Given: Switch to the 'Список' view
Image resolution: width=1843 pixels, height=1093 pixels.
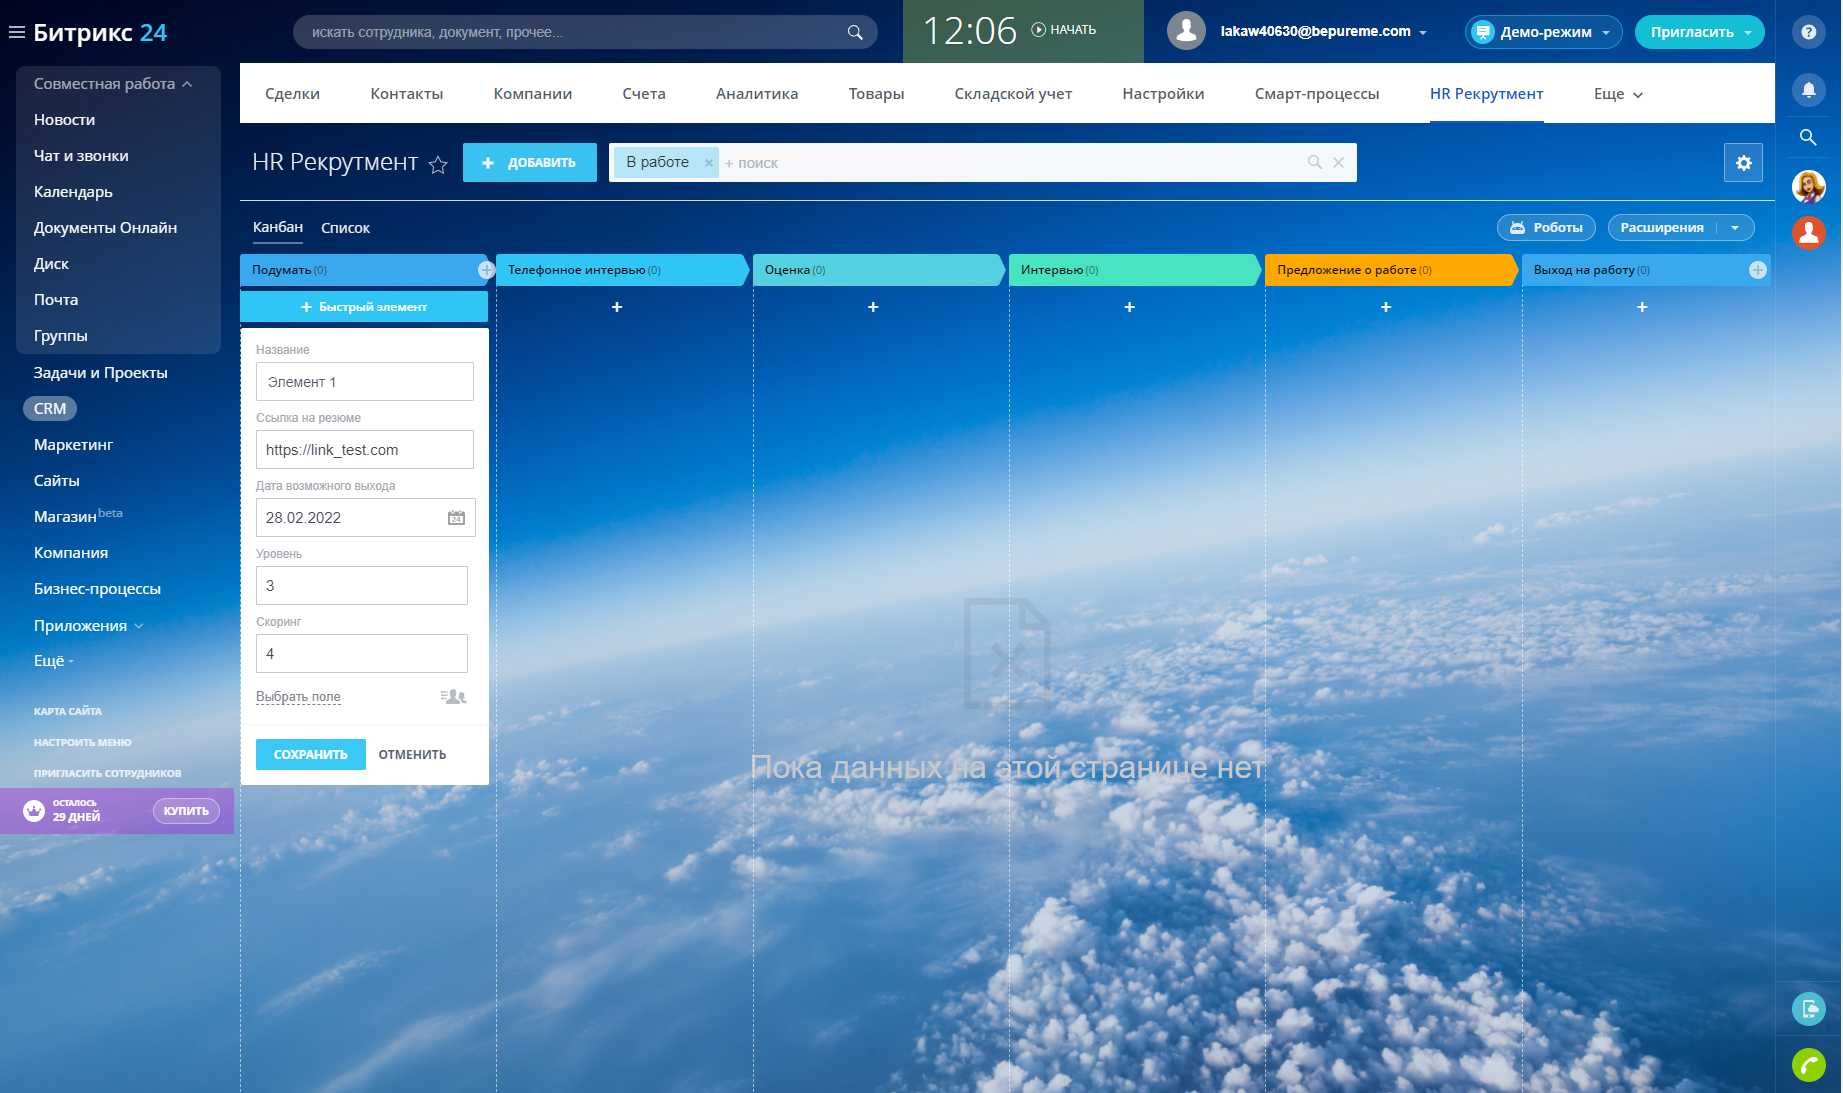Looking at the screenshot, I should tap(345, 228).
